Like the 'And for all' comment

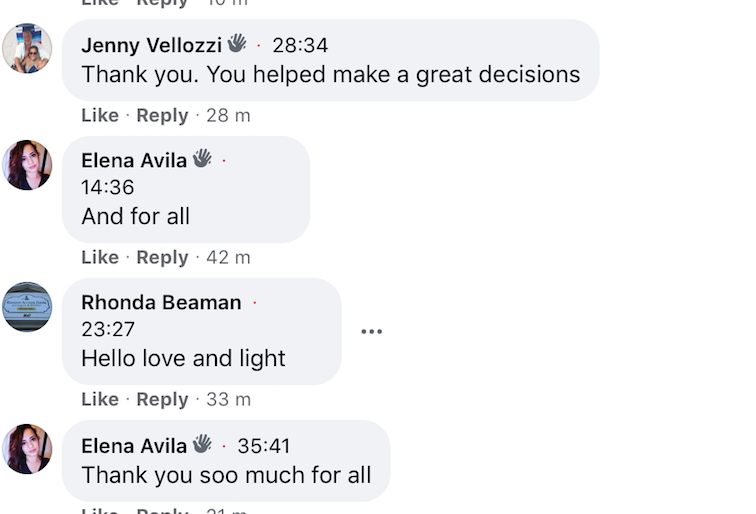click(100, 257)
